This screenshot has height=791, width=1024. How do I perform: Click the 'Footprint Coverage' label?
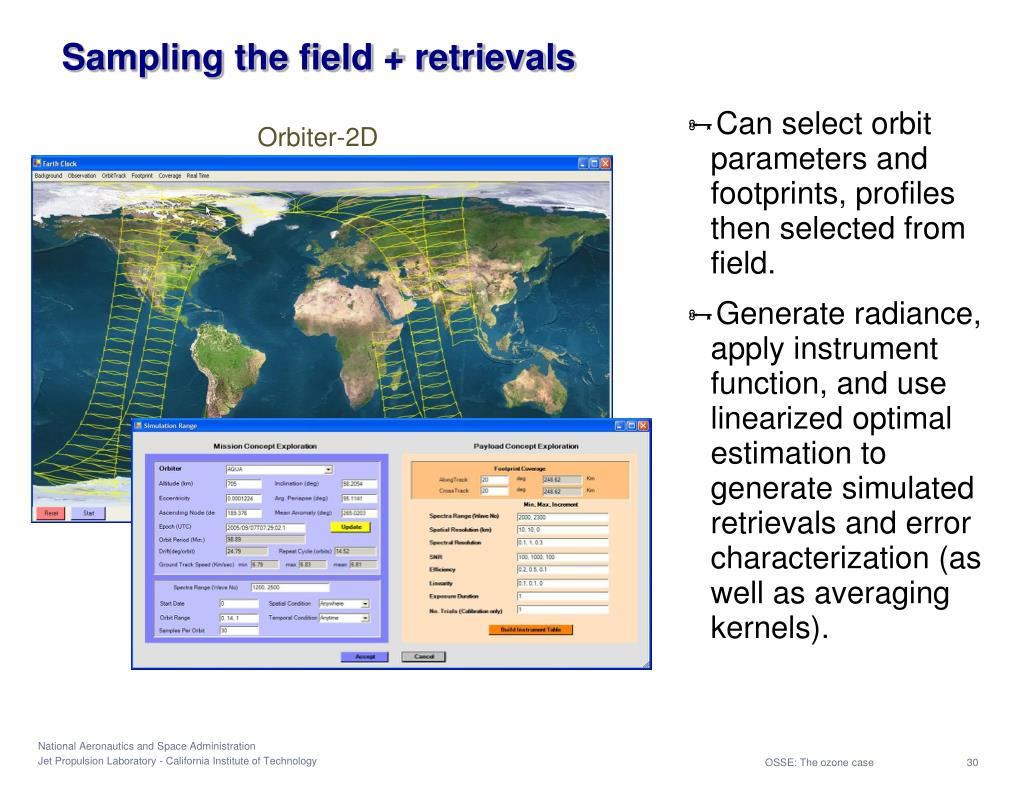520,469
